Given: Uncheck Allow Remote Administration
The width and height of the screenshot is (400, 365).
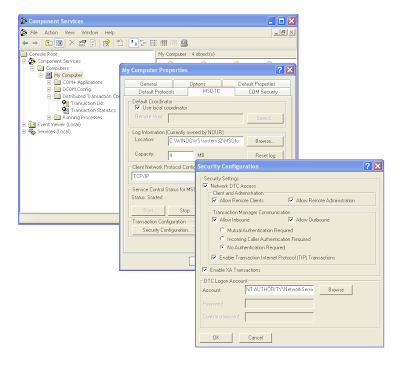Looking at the screenshot, I should click(x=291, y=200).
